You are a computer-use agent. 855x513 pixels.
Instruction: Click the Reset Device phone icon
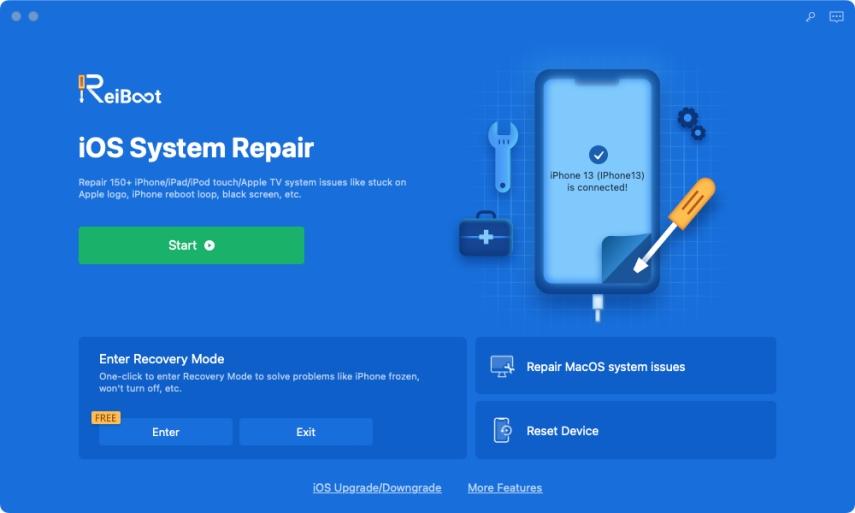[503, 430]
